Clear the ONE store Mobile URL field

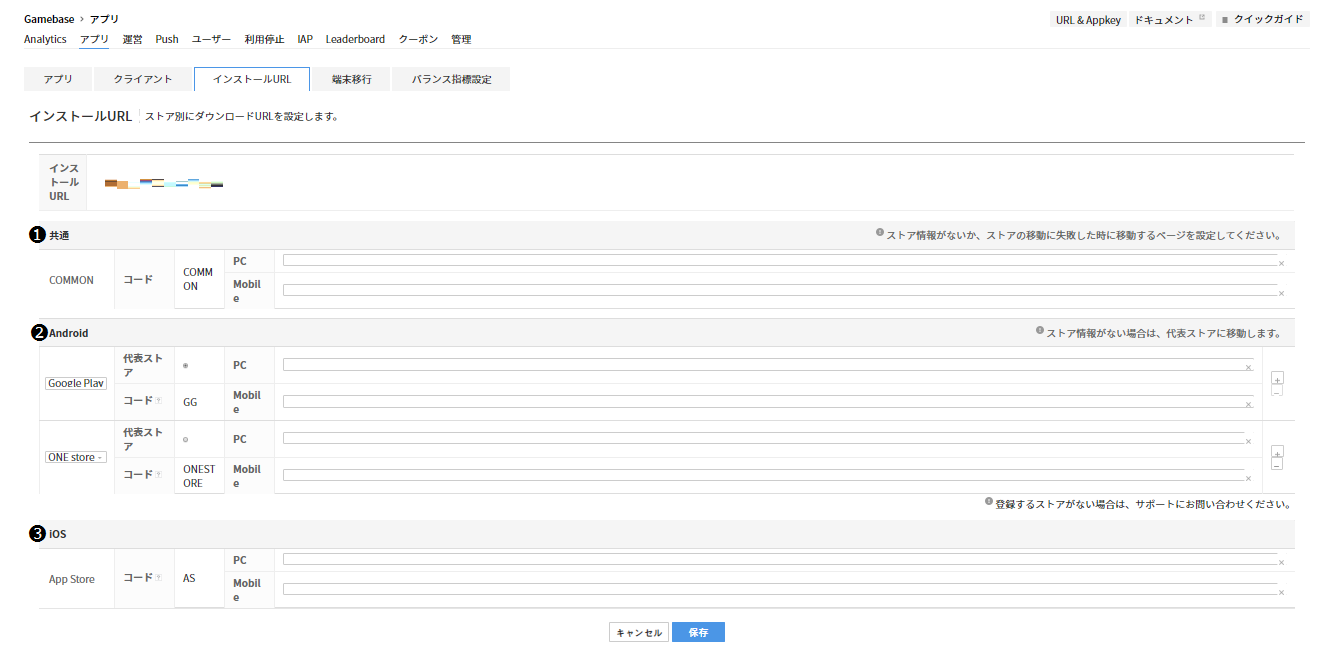[1248, 479]
